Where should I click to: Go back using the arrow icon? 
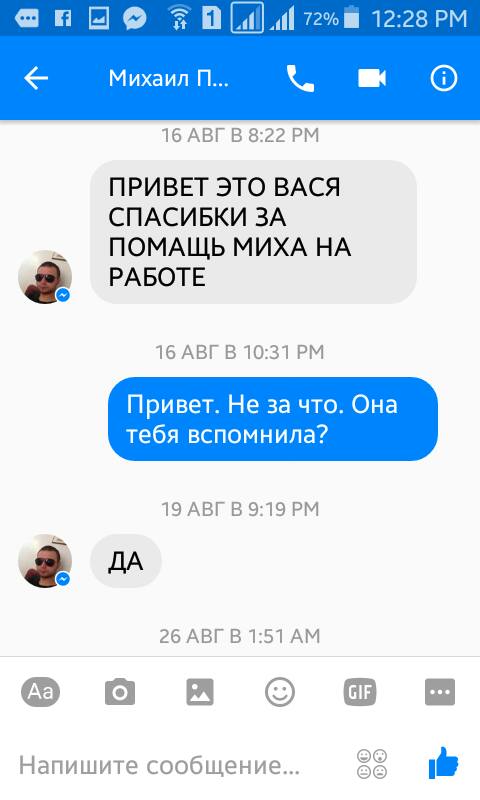click(x=36, y=79)
